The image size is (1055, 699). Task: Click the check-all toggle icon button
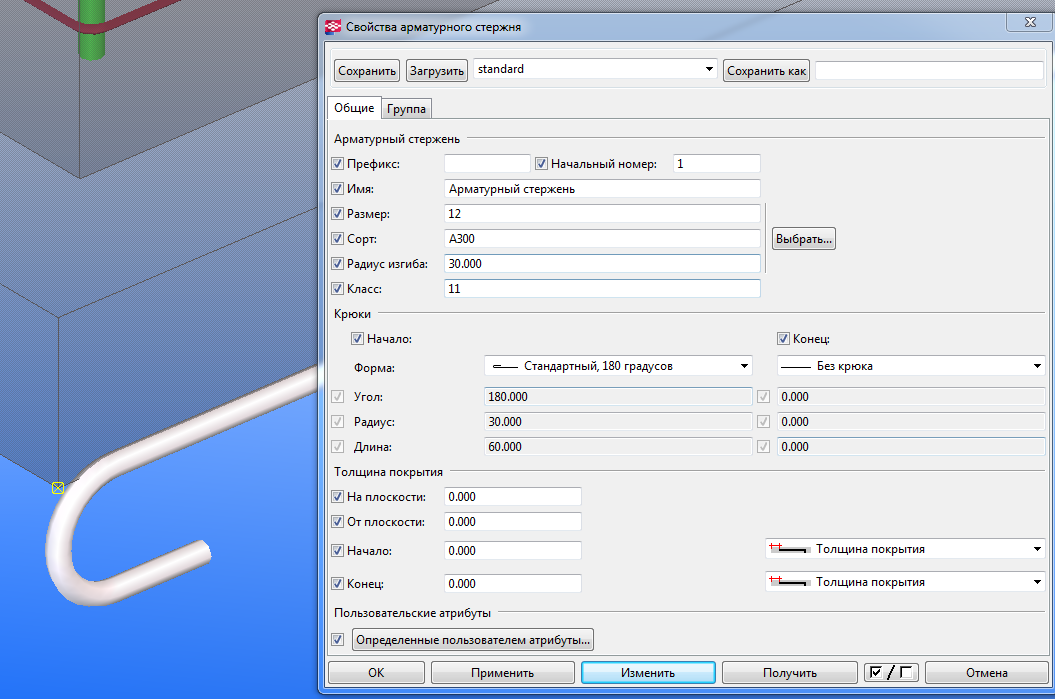890,673
